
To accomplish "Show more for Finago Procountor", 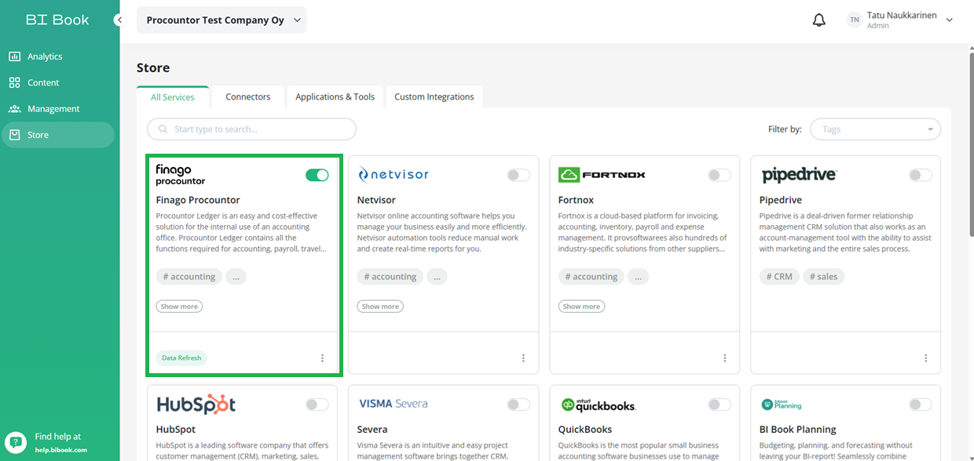I will click(179, 306).
